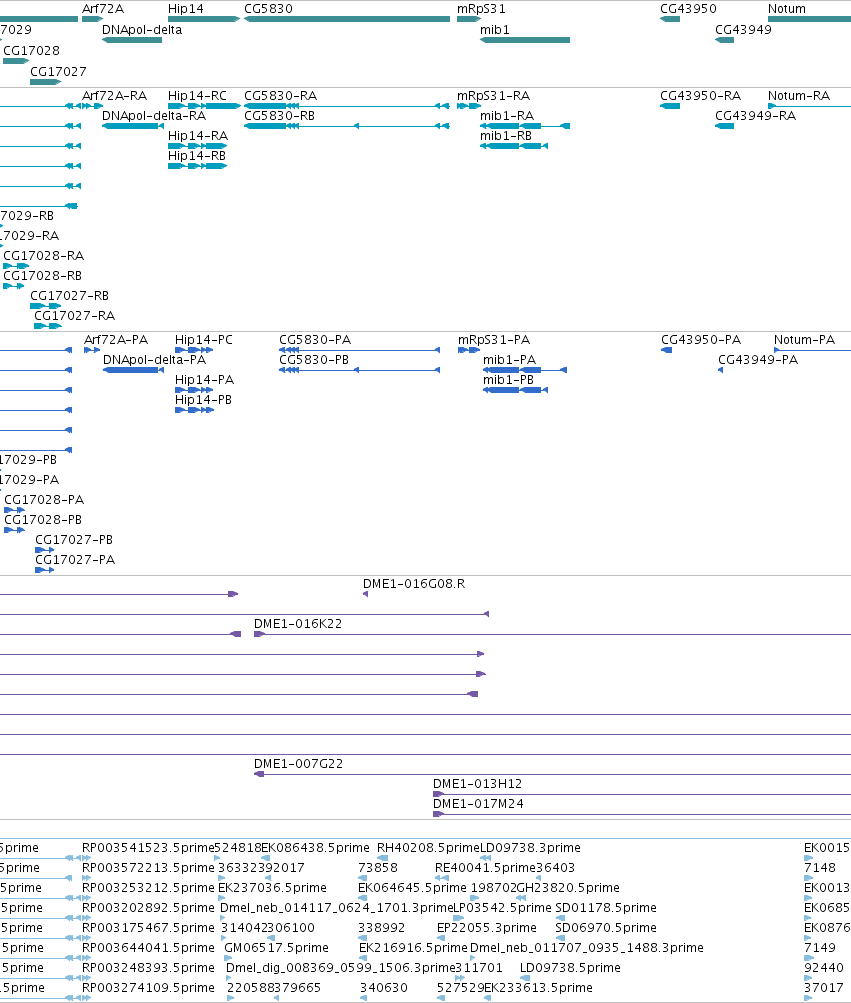Select the Notum gene label
851x1003 pixels.
(x=786, y=9)
